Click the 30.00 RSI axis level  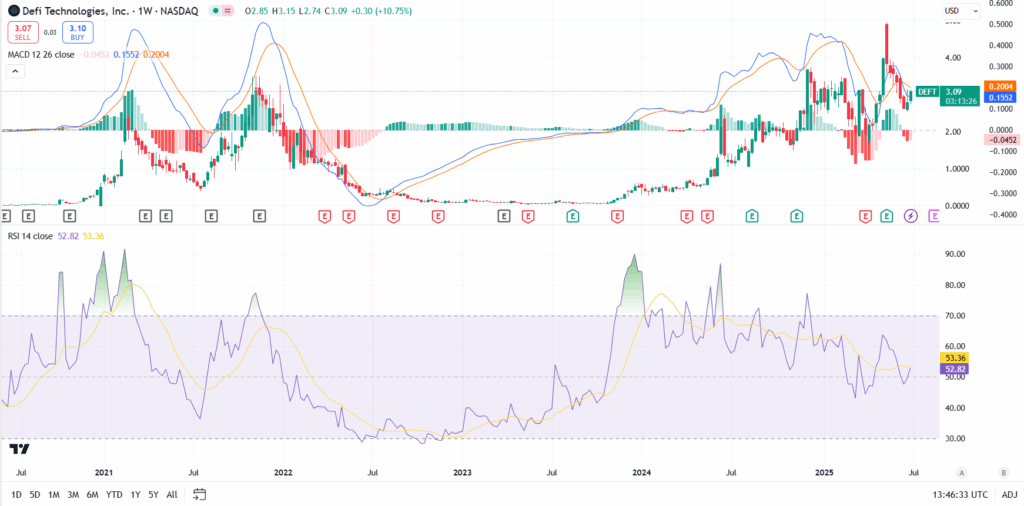point(955,438)
